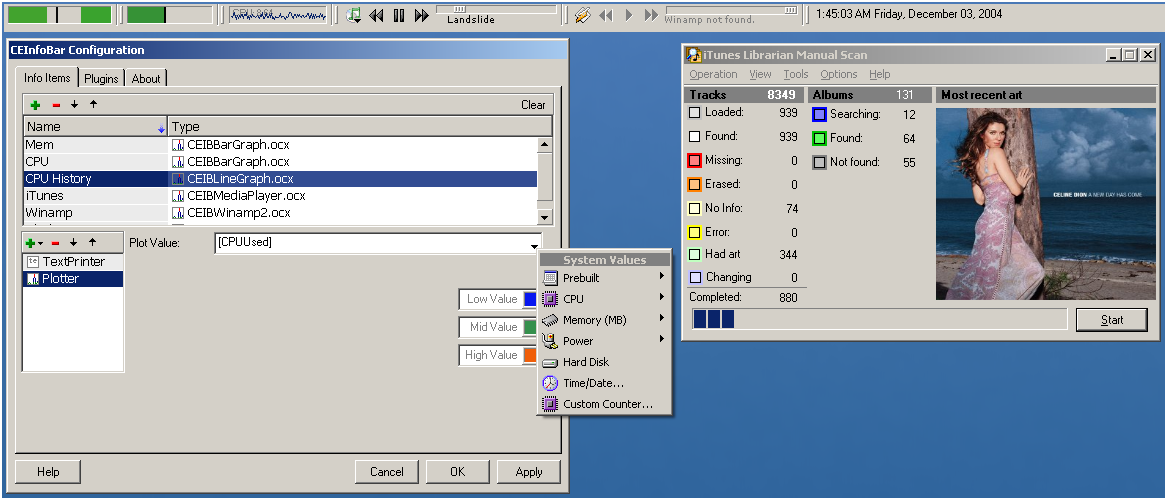Click the Apply button
The height and width of the screenshot is (500, 1167).
[529, 472]
